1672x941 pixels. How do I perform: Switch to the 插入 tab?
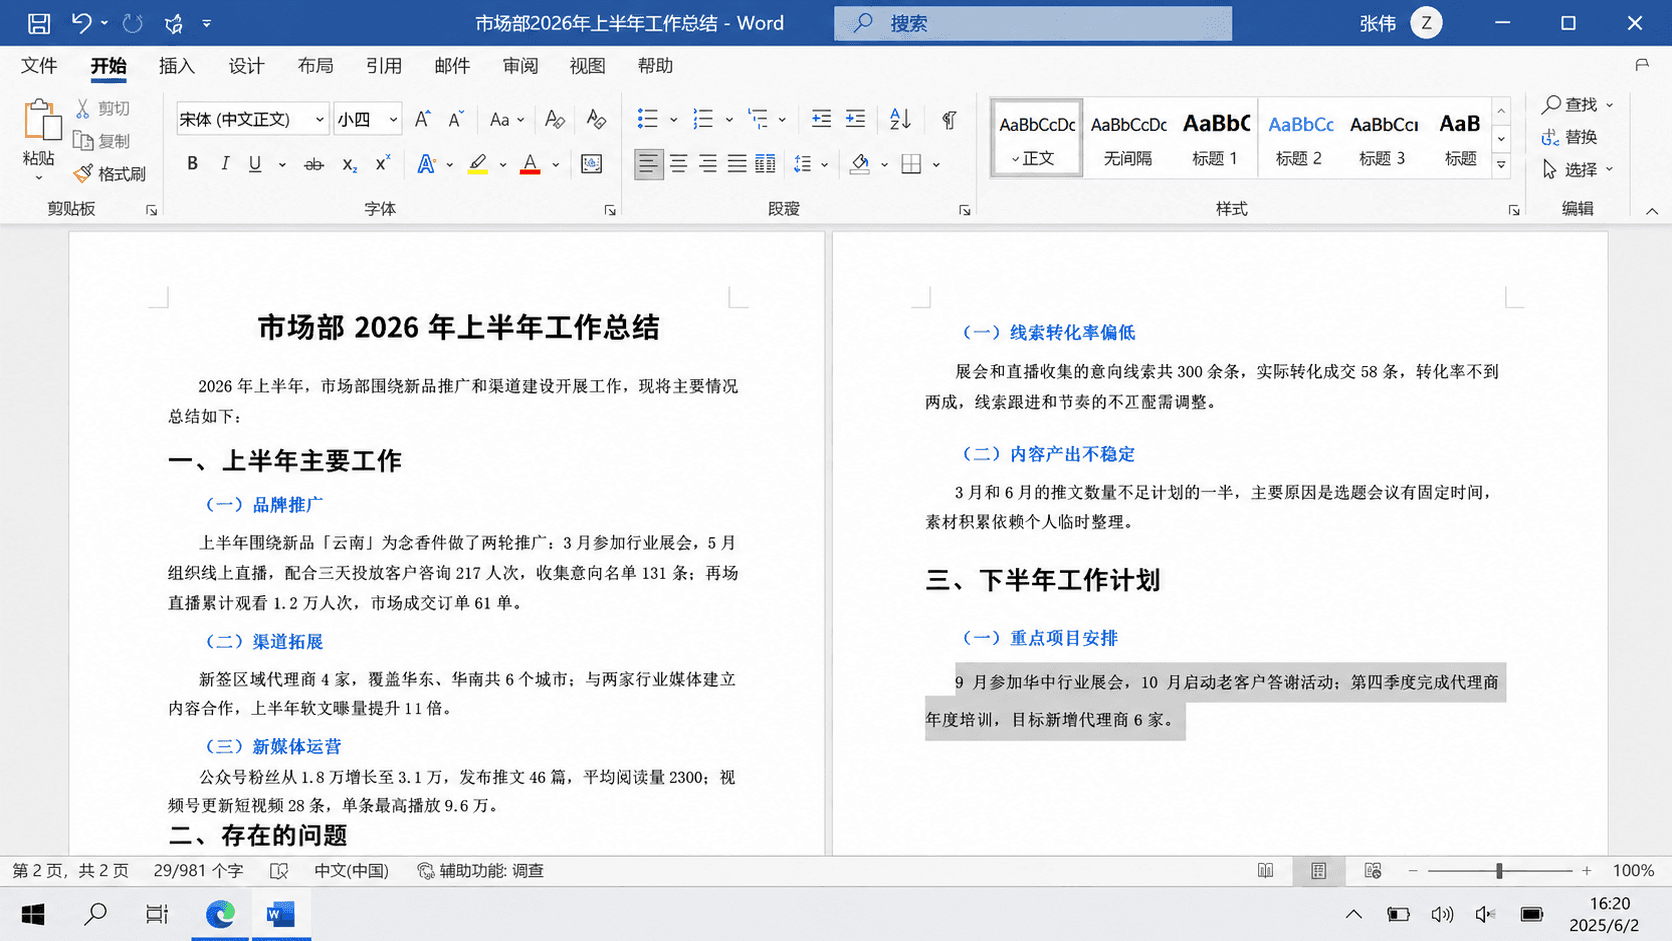pos(177,66)
